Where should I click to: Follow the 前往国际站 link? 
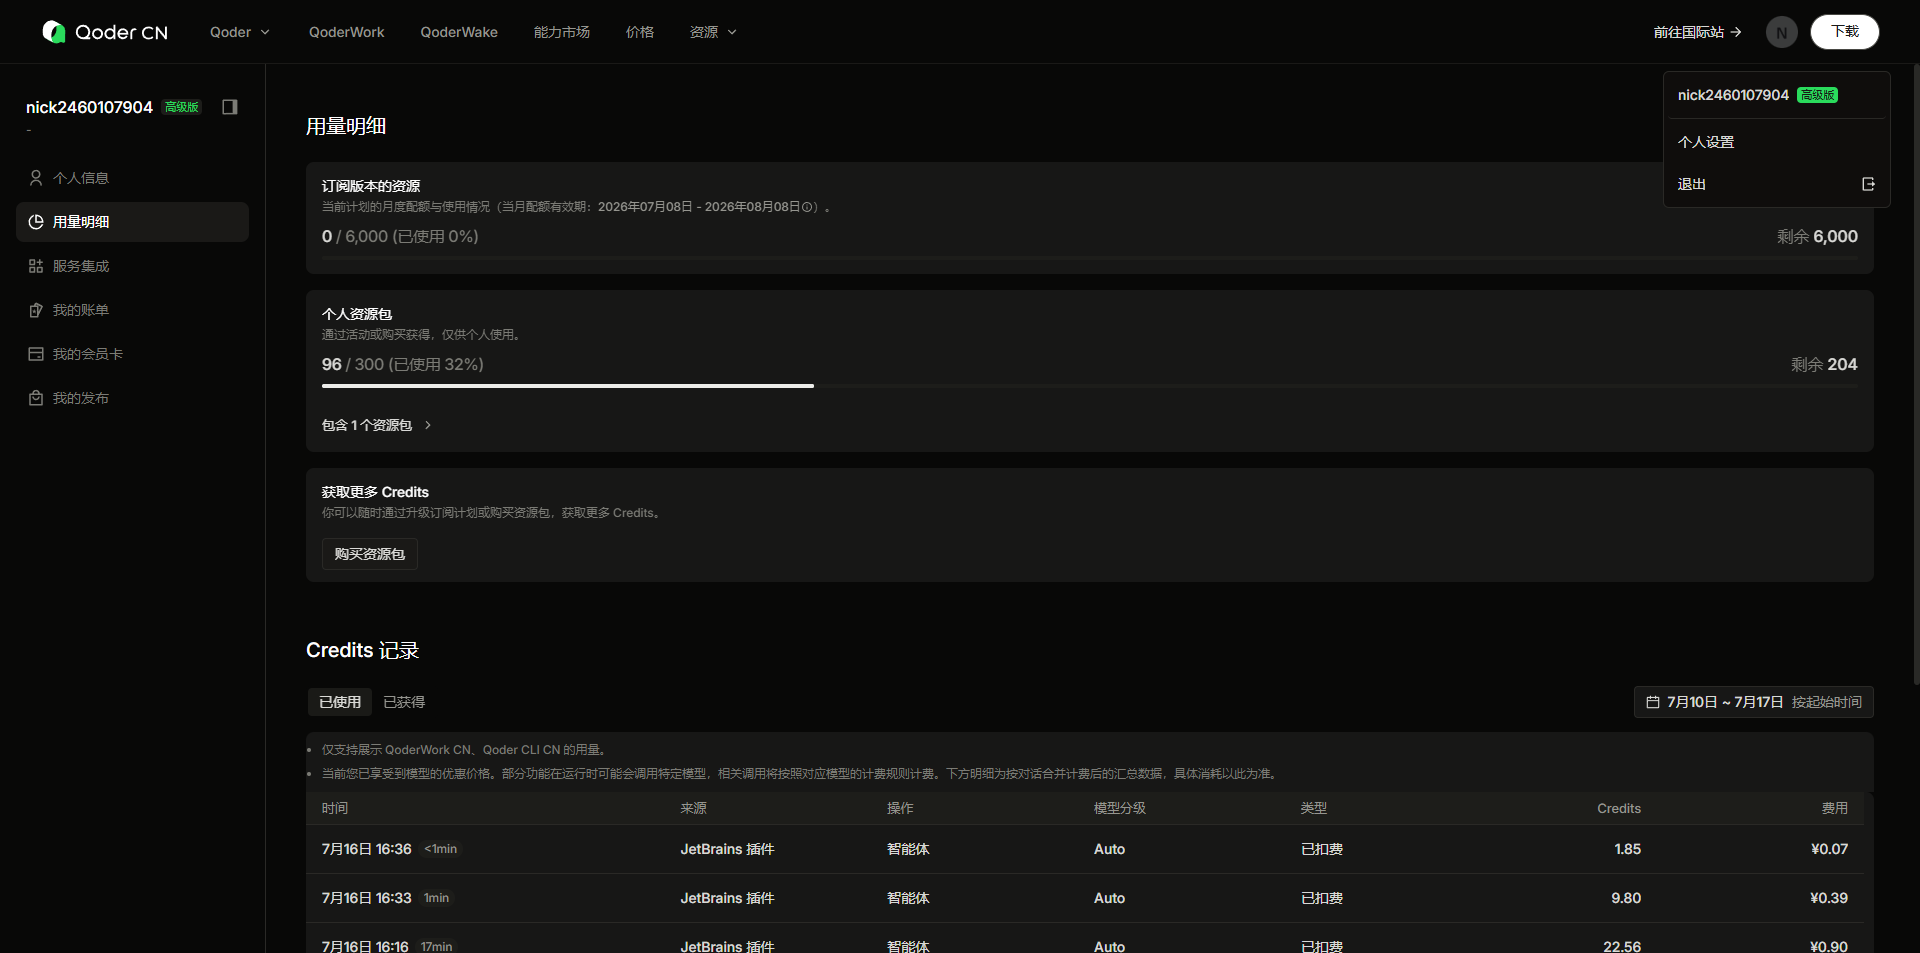pyautogui.click(x=1697, y=32)
